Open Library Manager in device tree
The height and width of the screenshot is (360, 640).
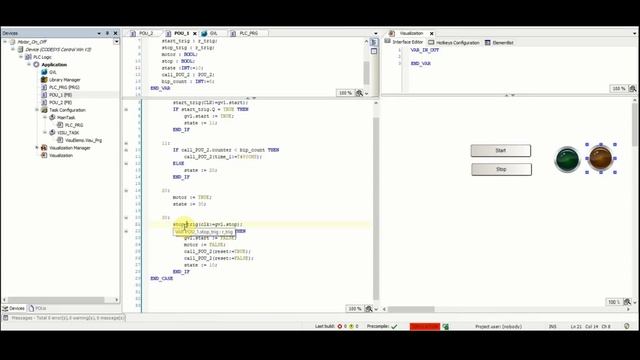coord(64,80)
